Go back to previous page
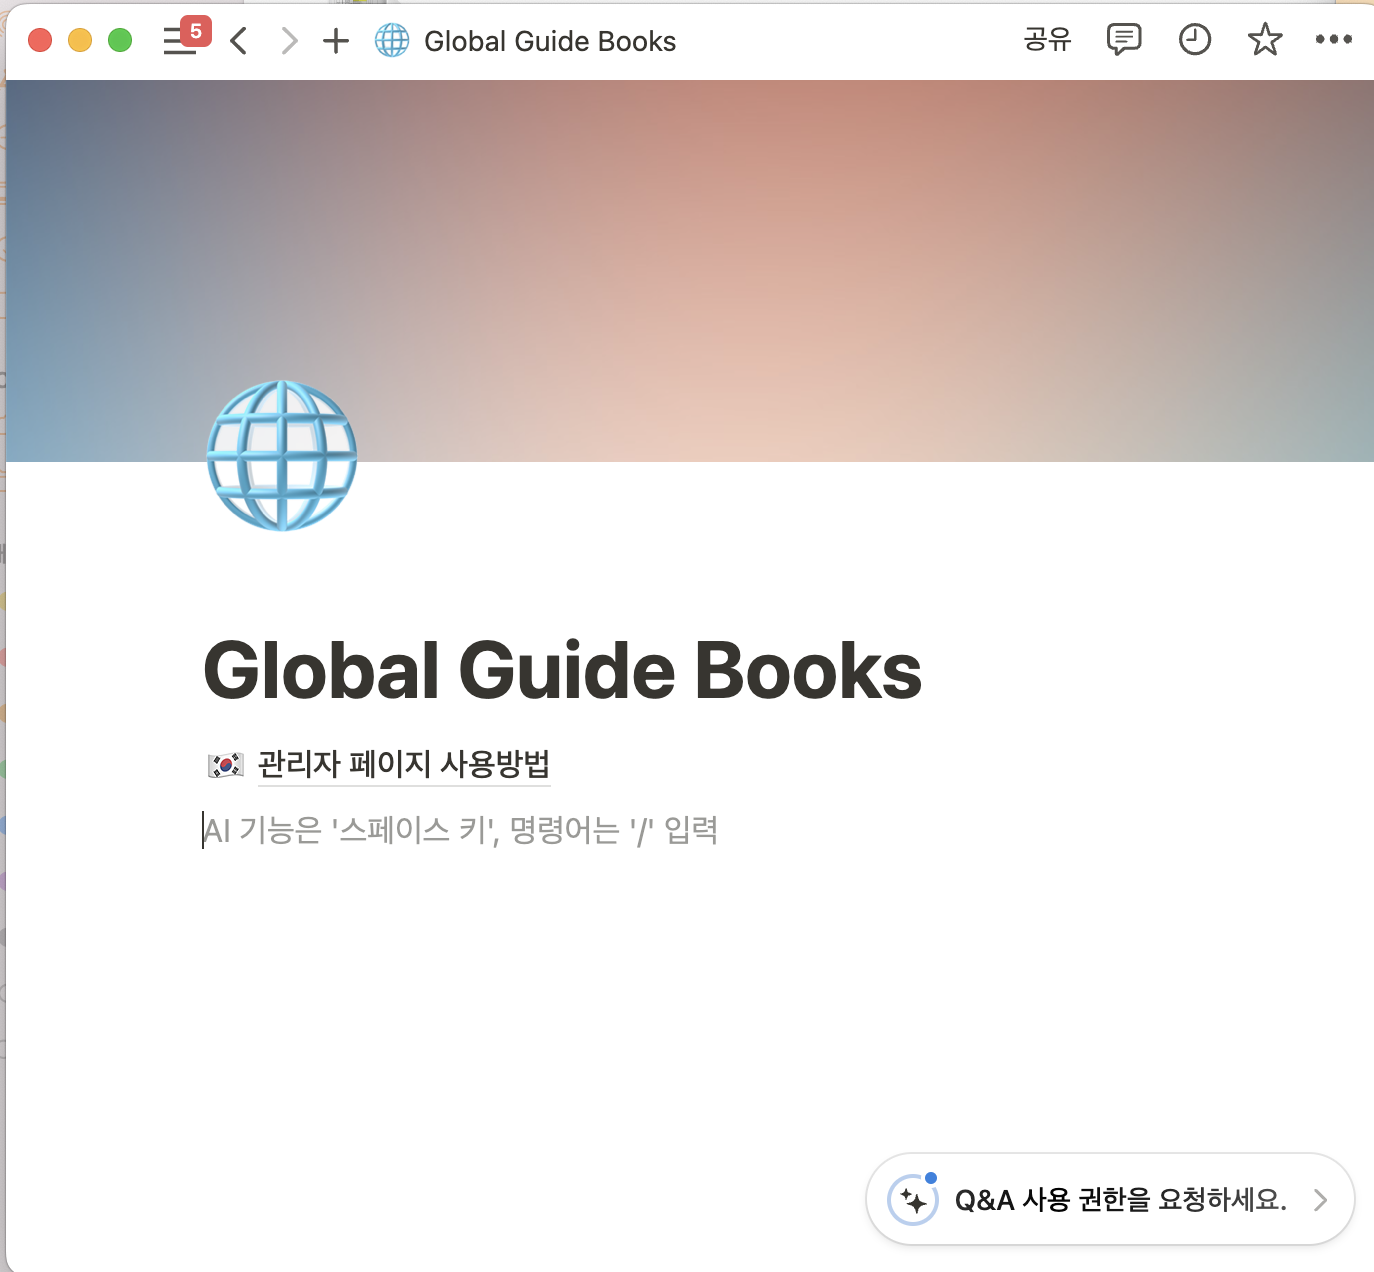This screenshot has width=1374, height=1272. [238, 41]
